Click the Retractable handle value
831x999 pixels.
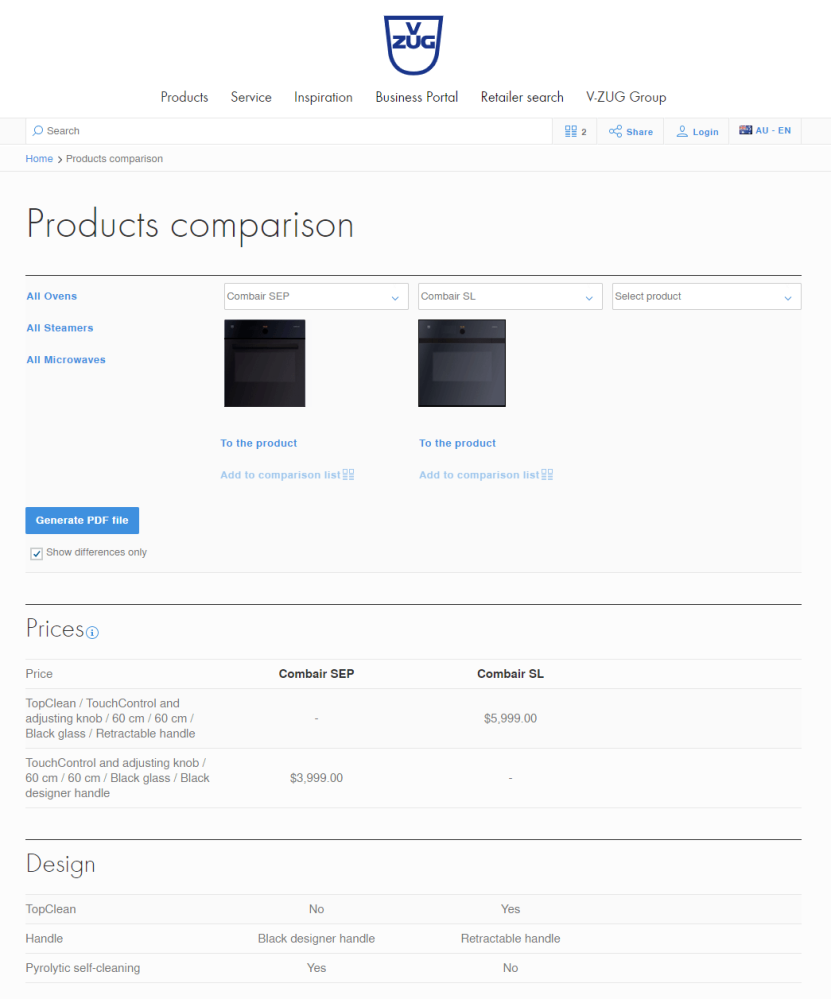[510, 938]
